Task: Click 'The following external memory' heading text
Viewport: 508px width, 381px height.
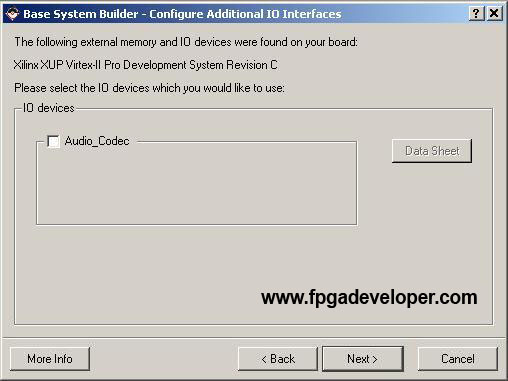Action: click(x=186, y=42)
